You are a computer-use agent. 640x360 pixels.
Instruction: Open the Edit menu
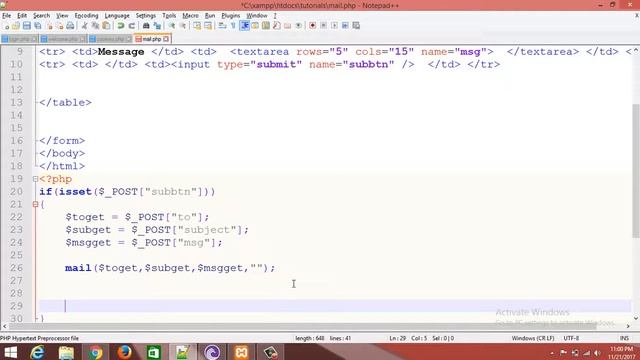click(22, 16)
